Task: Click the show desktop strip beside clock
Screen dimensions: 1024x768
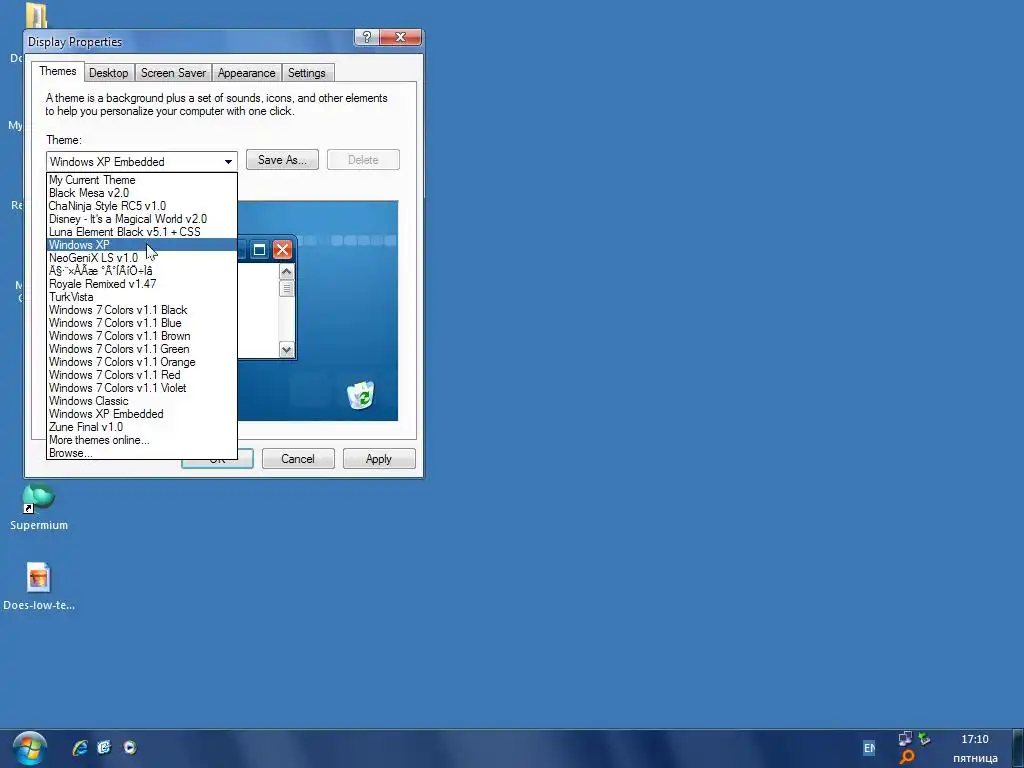Action: coord(1019,748)
